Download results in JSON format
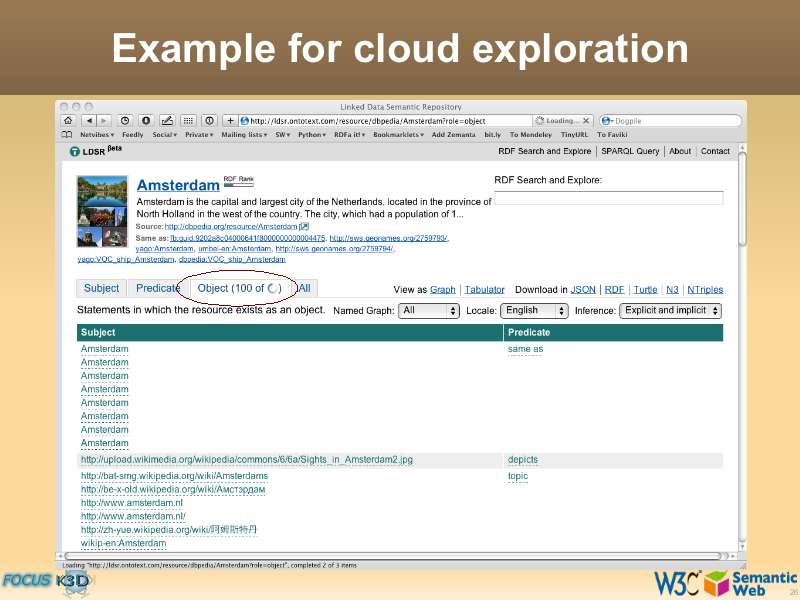This screenshot has height=600, width=800. [x=585, y=290]
